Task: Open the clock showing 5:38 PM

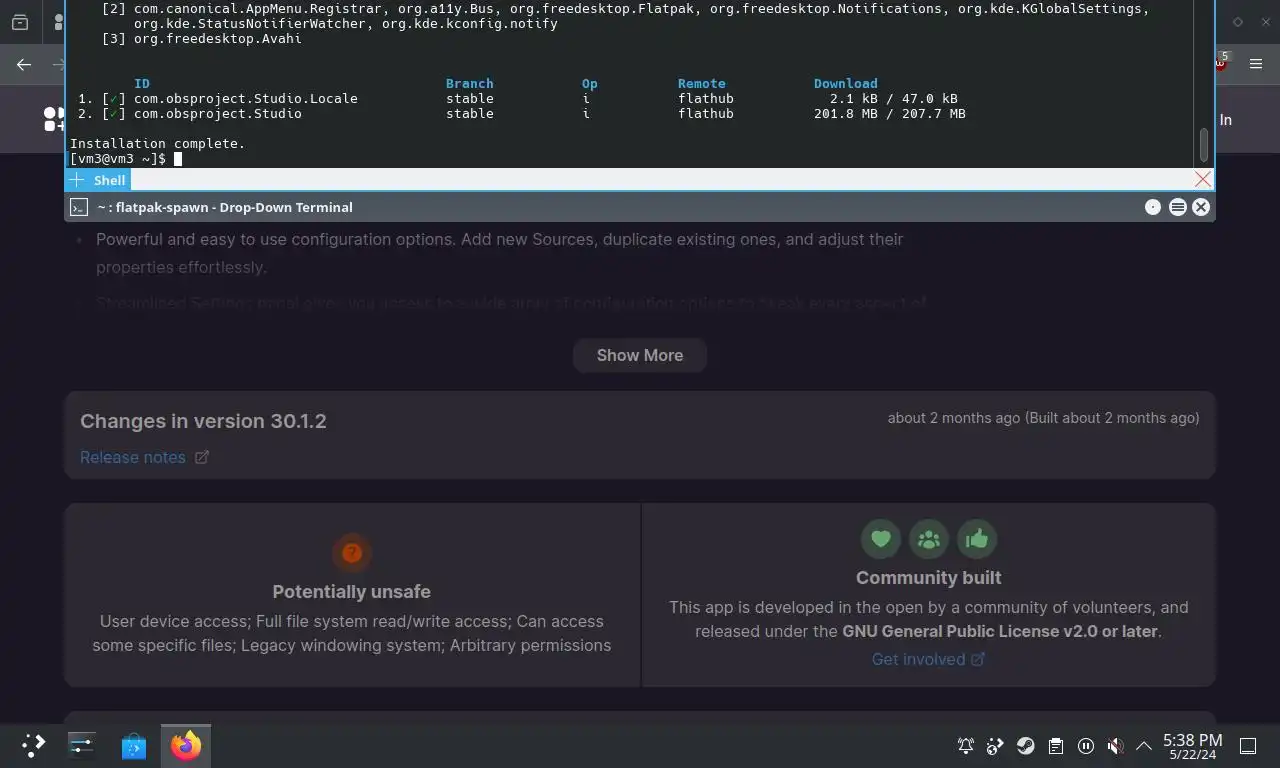Action: click(x=1192, y=746)
